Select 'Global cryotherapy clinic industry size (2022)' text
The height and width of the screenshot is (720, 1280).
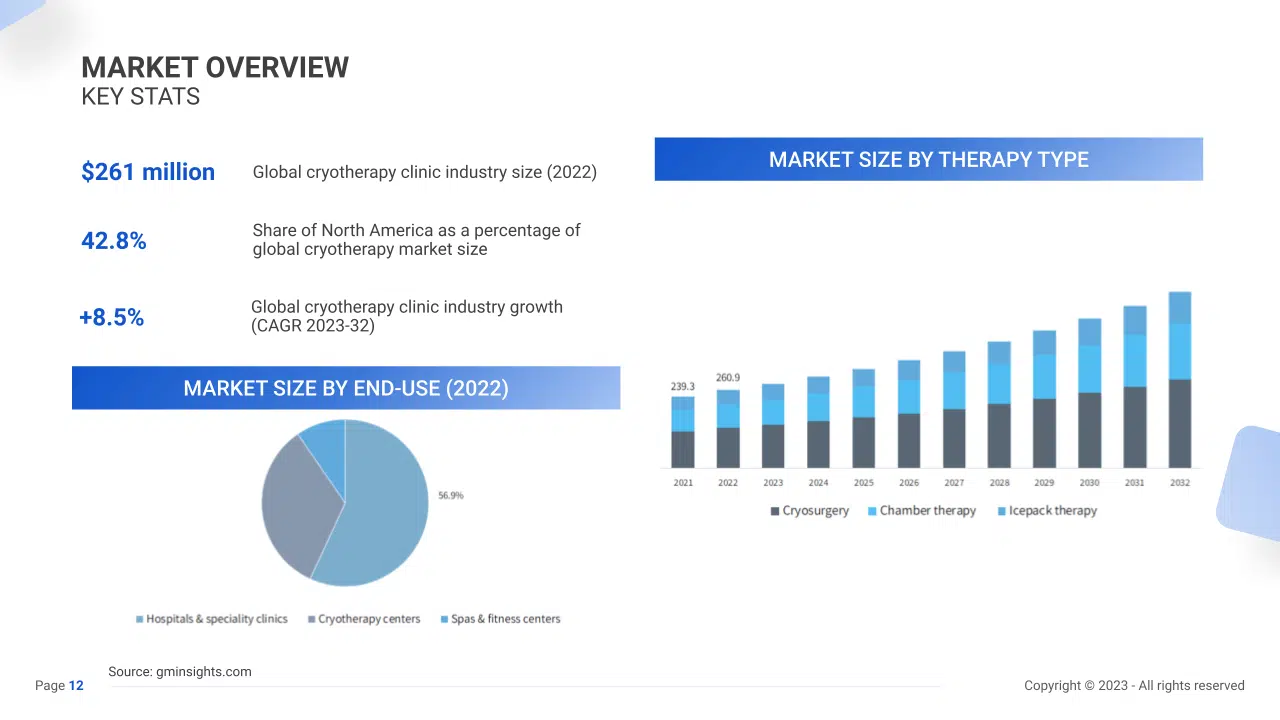click(424, 172)
